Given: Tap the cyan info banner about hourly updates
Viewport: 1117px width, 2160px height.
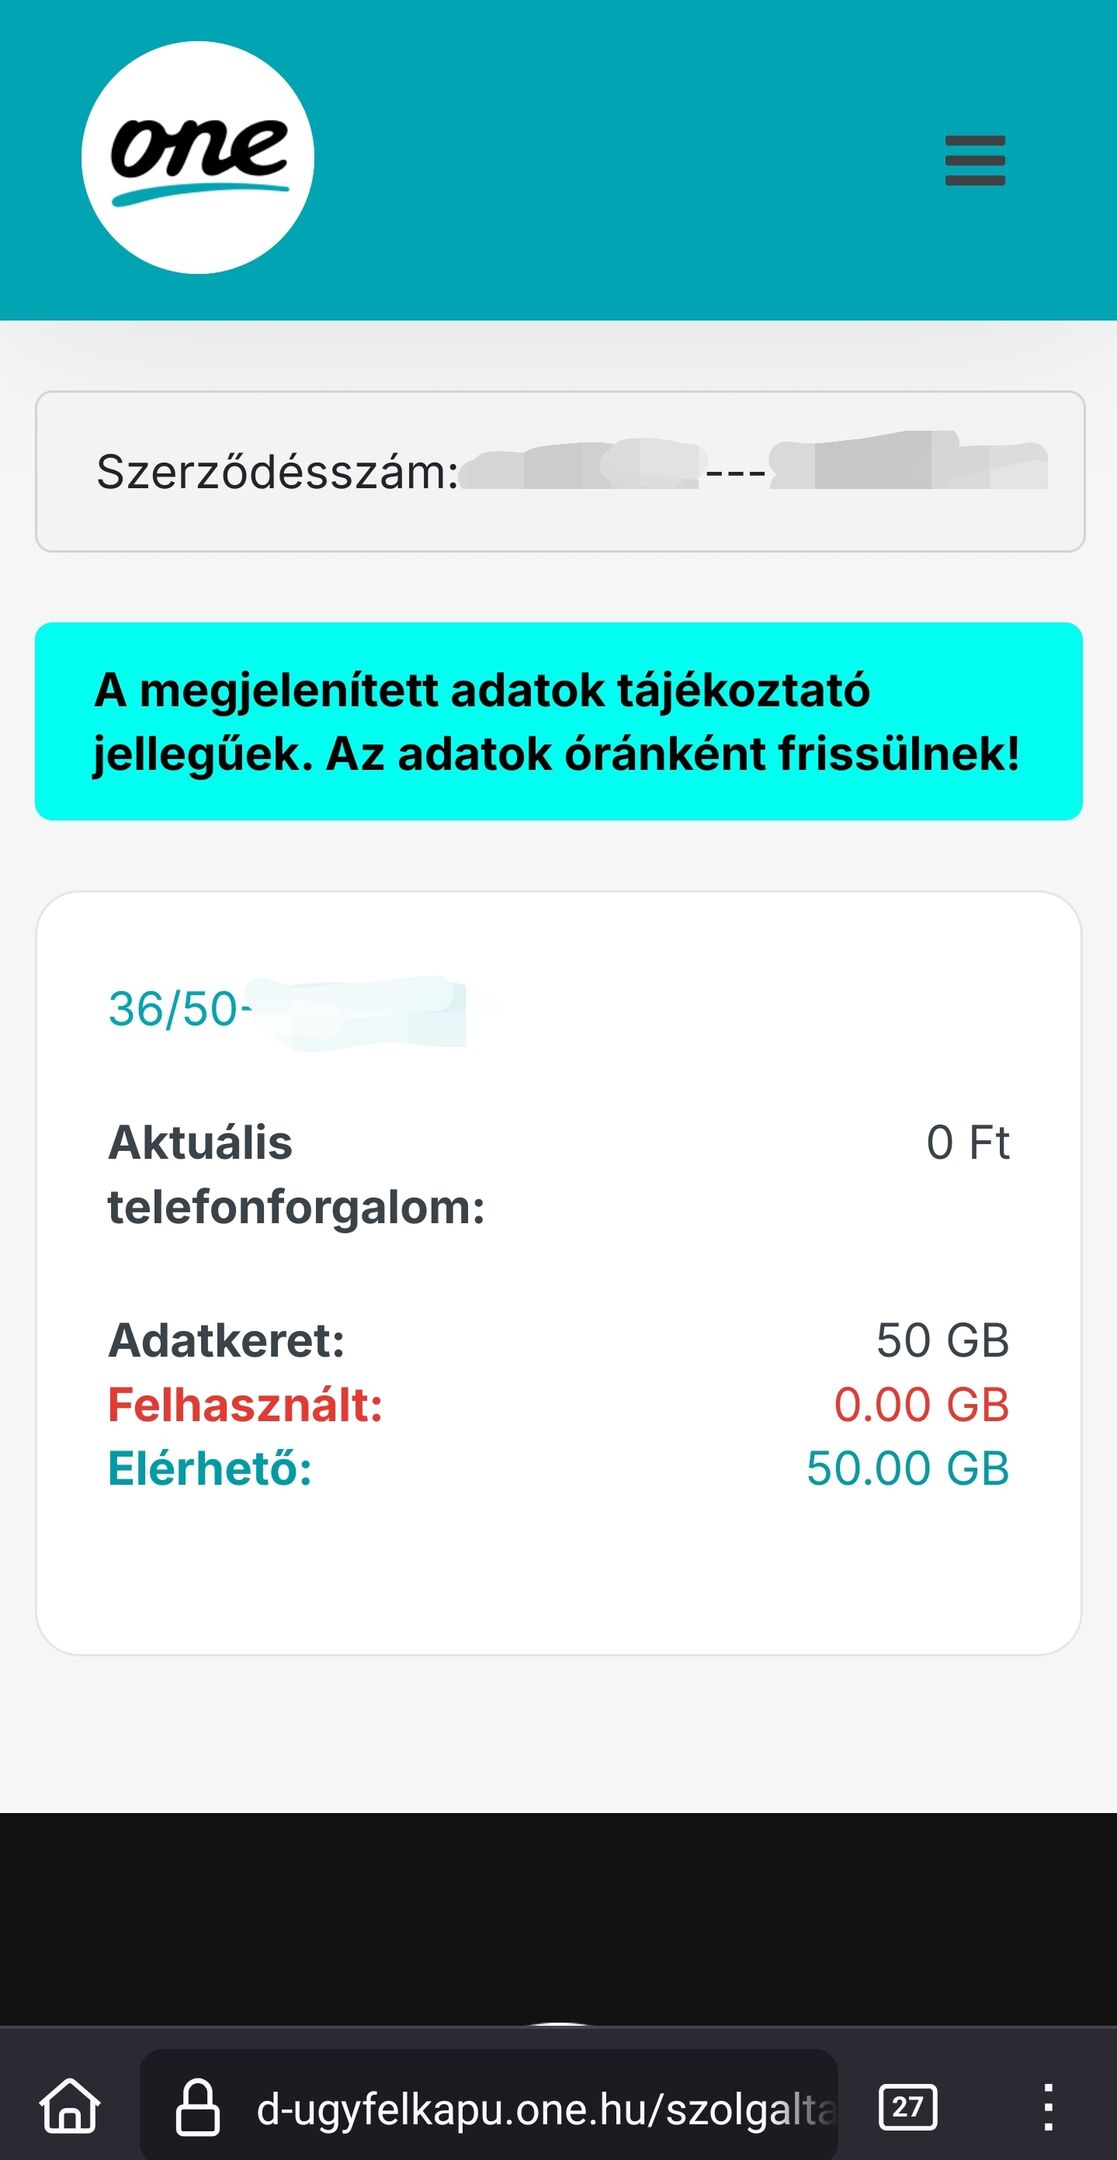Looking at the screenshot, I should (x=559, y=721).
